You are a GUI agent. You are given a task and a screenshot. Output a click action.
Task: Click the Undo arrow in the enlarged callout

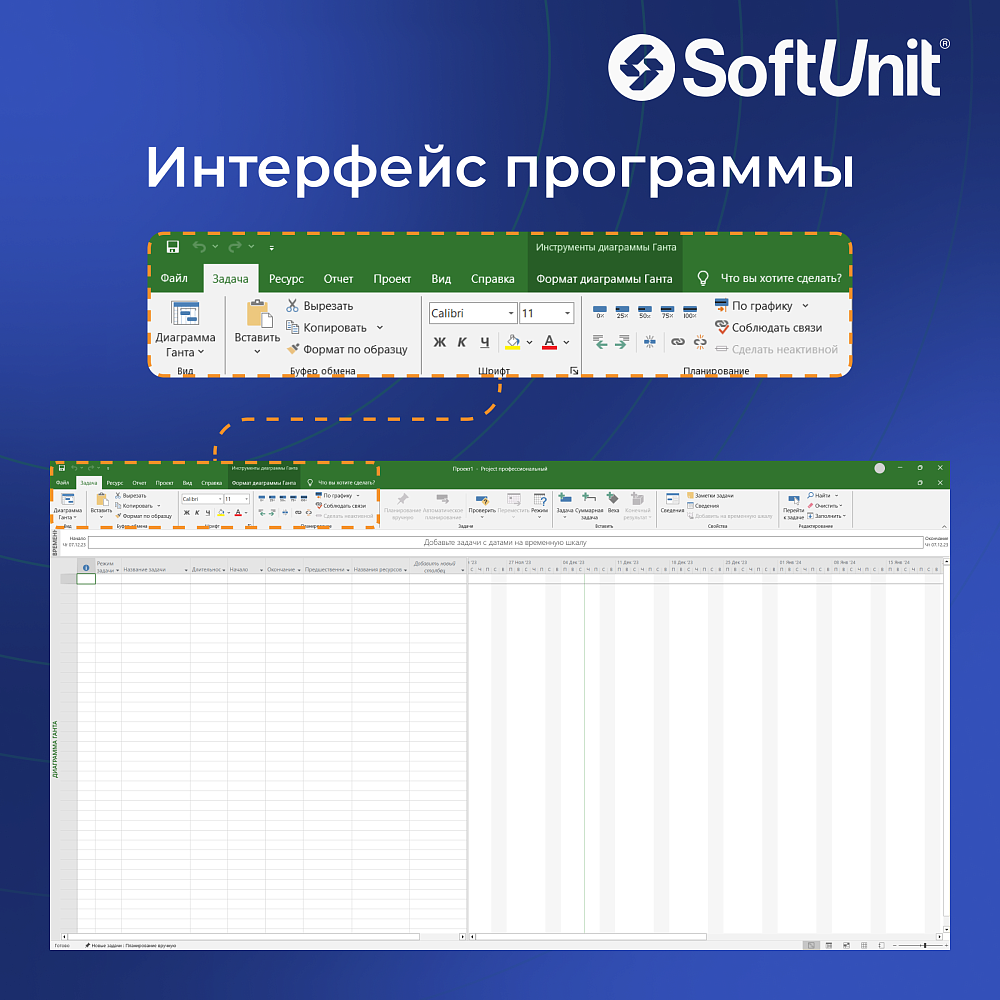click(x=200, y=247)
